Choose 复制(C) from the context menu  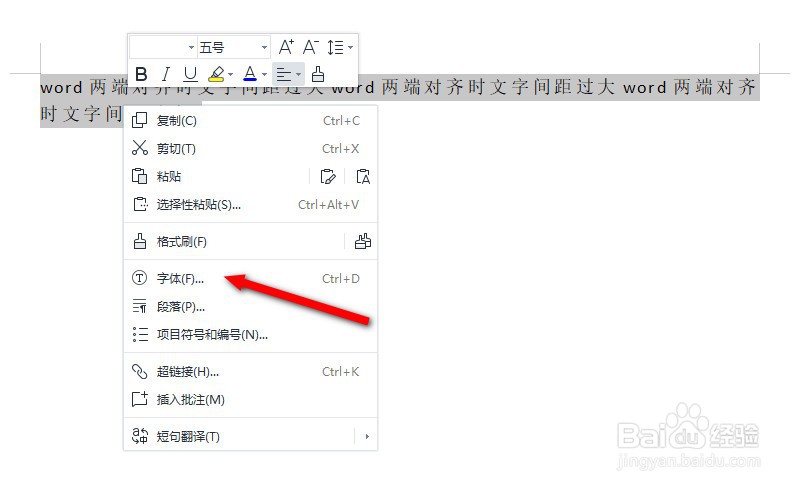[251, 120]
